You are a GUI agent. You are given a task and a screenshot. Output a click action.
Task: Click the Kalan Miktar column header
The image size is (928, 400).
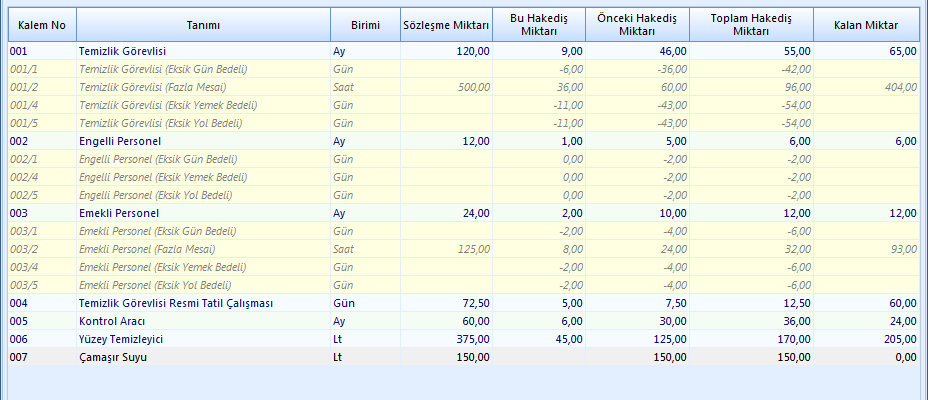click(865, 24)
